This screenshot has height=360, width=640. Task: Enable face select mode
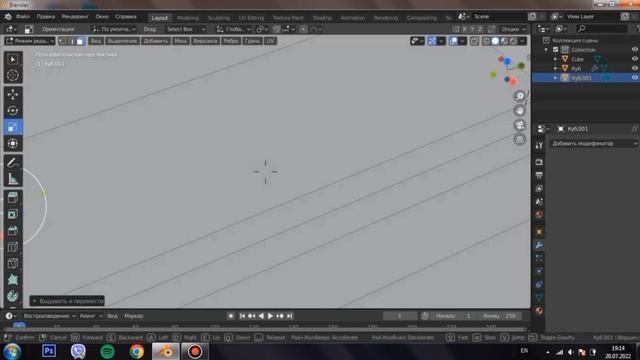pos(80,41)
